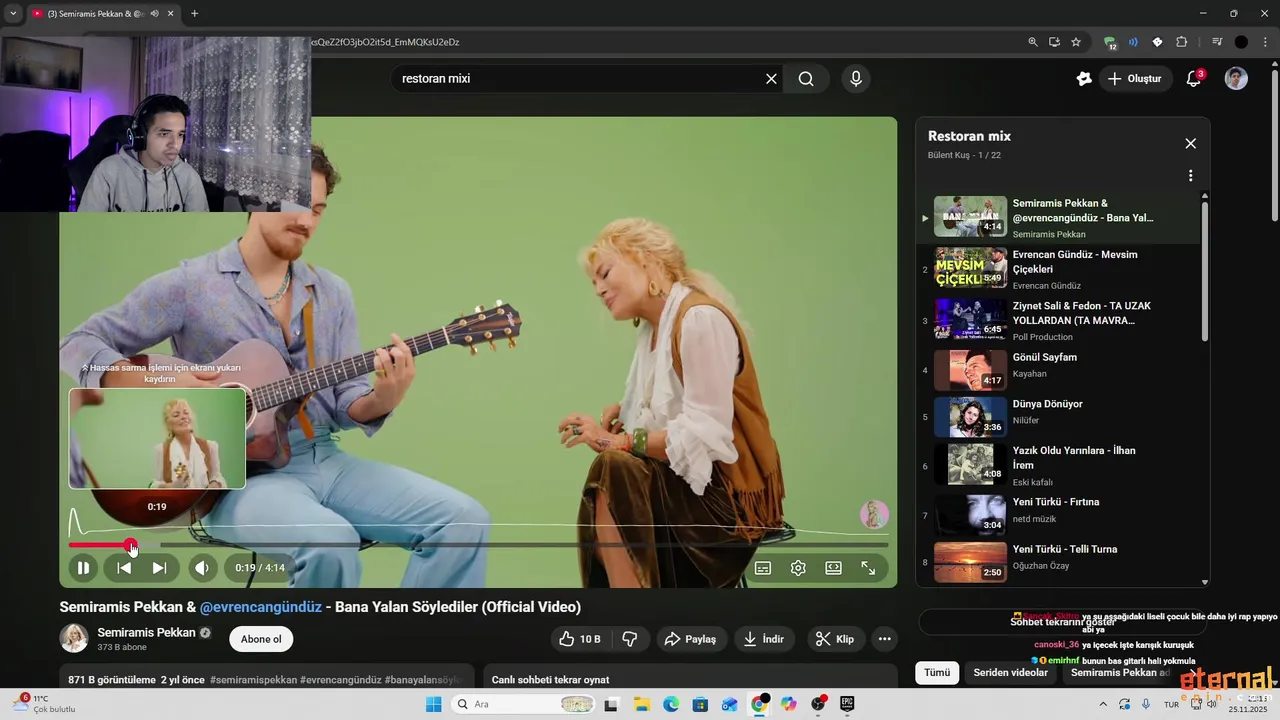
Task: Toggle subtitles (captions) in the player
Action: click(763, 568)
